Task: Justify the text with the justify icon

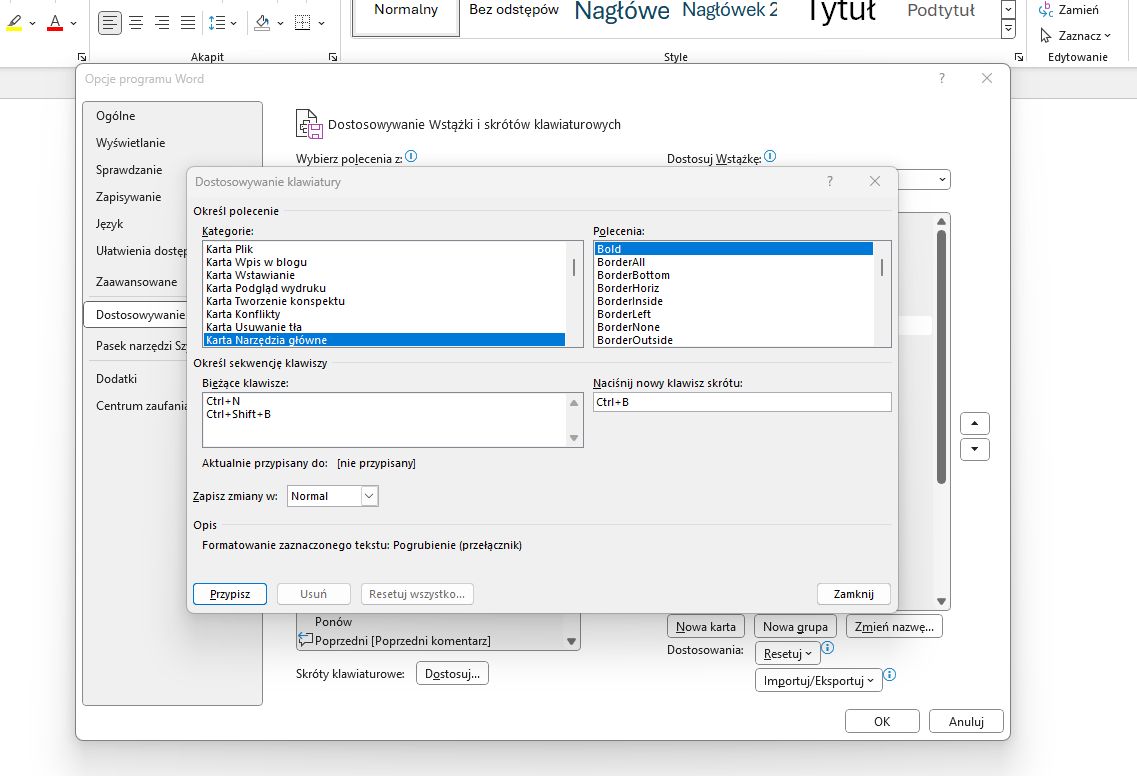Action: pos(188,22)
